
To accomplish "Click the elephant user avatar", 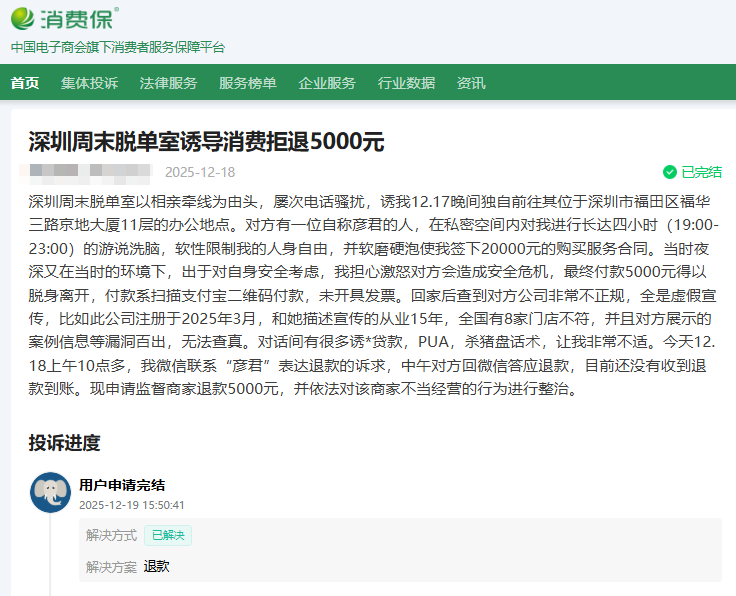I will point(50,492).
